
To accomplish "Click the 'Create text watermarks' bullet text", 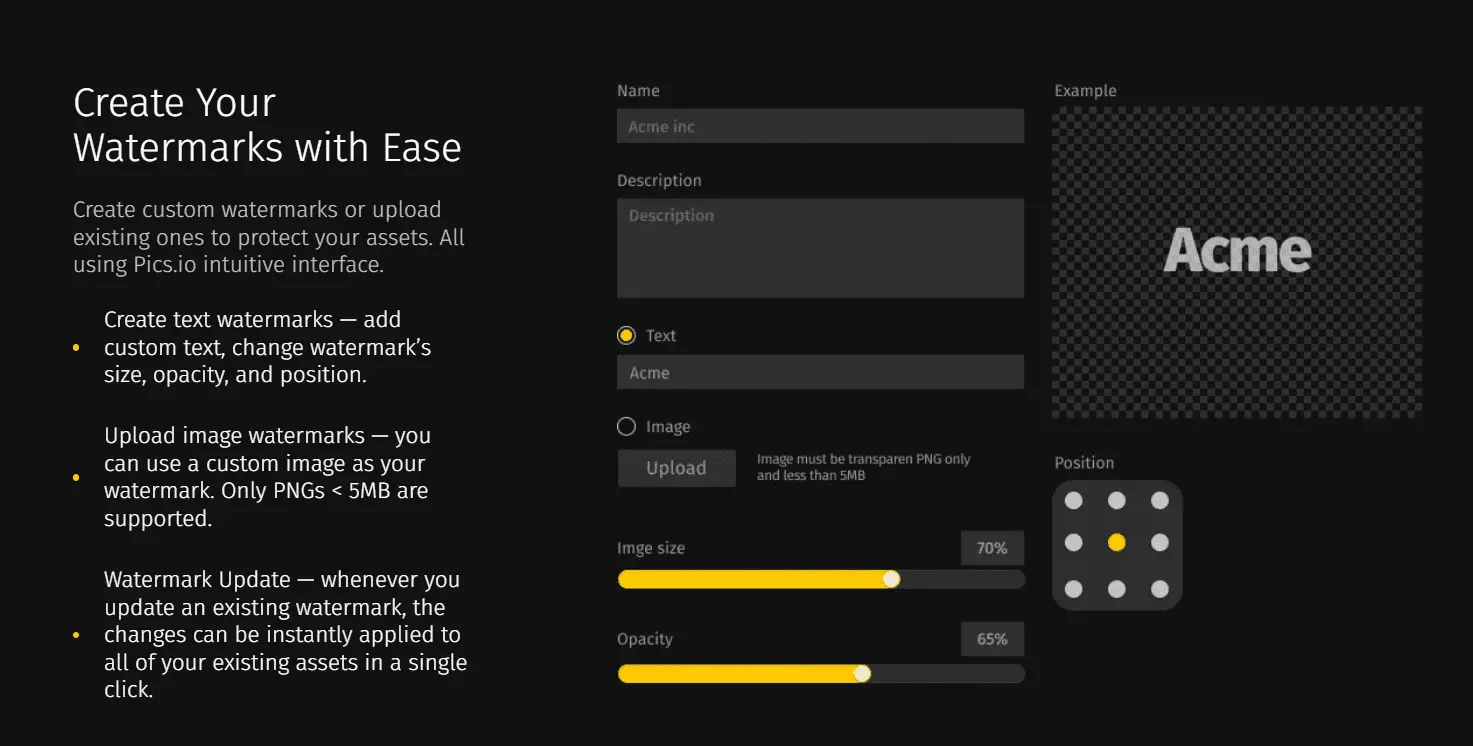I will coord(268,347).
